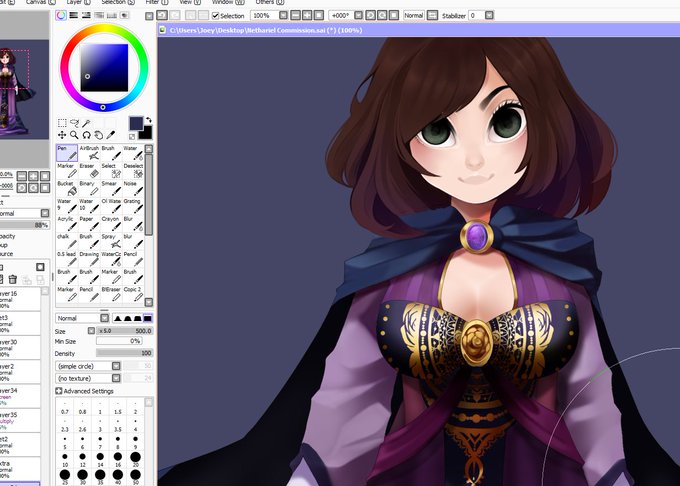Image resolution: width=680 pixels, height=486 pixels.
Task: Select the hand pan tool
Action: (98, 135)
